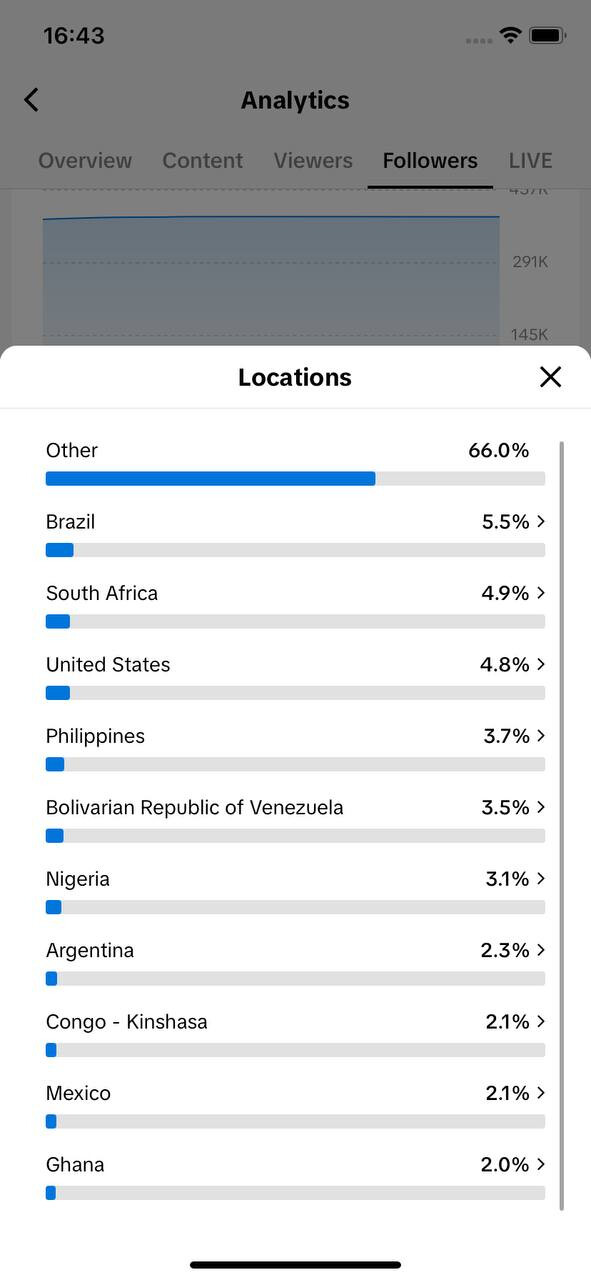Go to the LIVE tab
591x1280 pixels.
pyautogui.click(x=530, y=160)
